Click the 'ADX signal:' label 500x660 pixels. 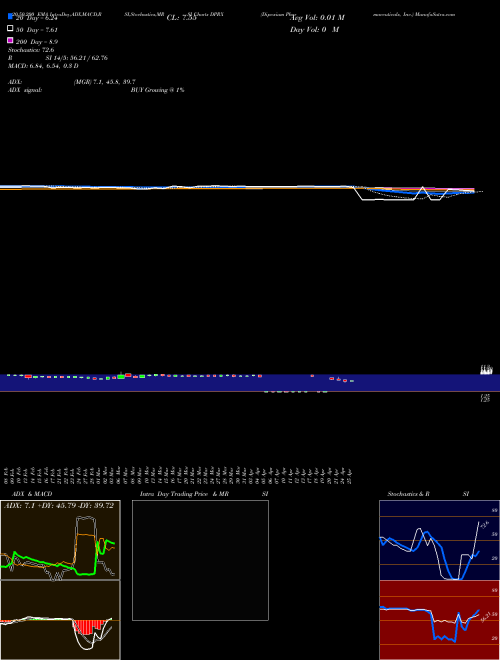25,90
